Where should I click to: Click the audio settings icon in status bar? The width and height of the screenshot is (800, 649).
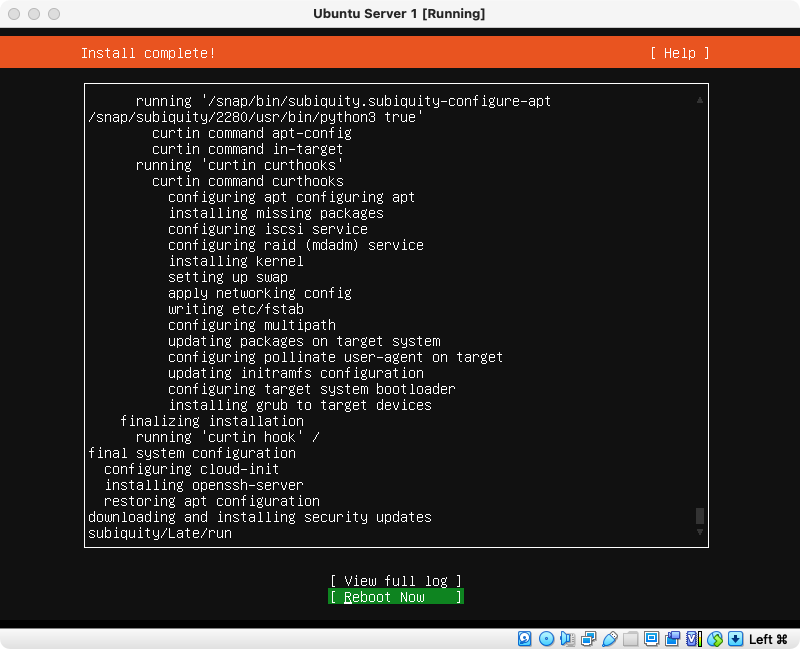pyautogui.click(x=567, y=638)
